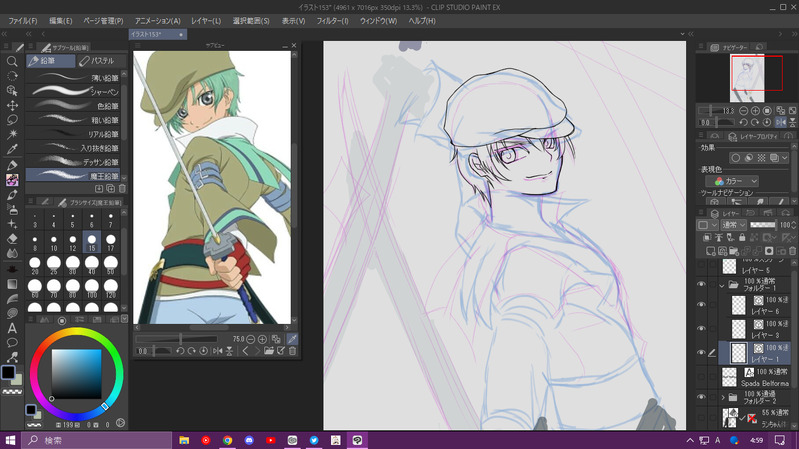Delete layer using Layer panel trash icon
This screenshot has width=799, height=449.
[x=792, y=251]
